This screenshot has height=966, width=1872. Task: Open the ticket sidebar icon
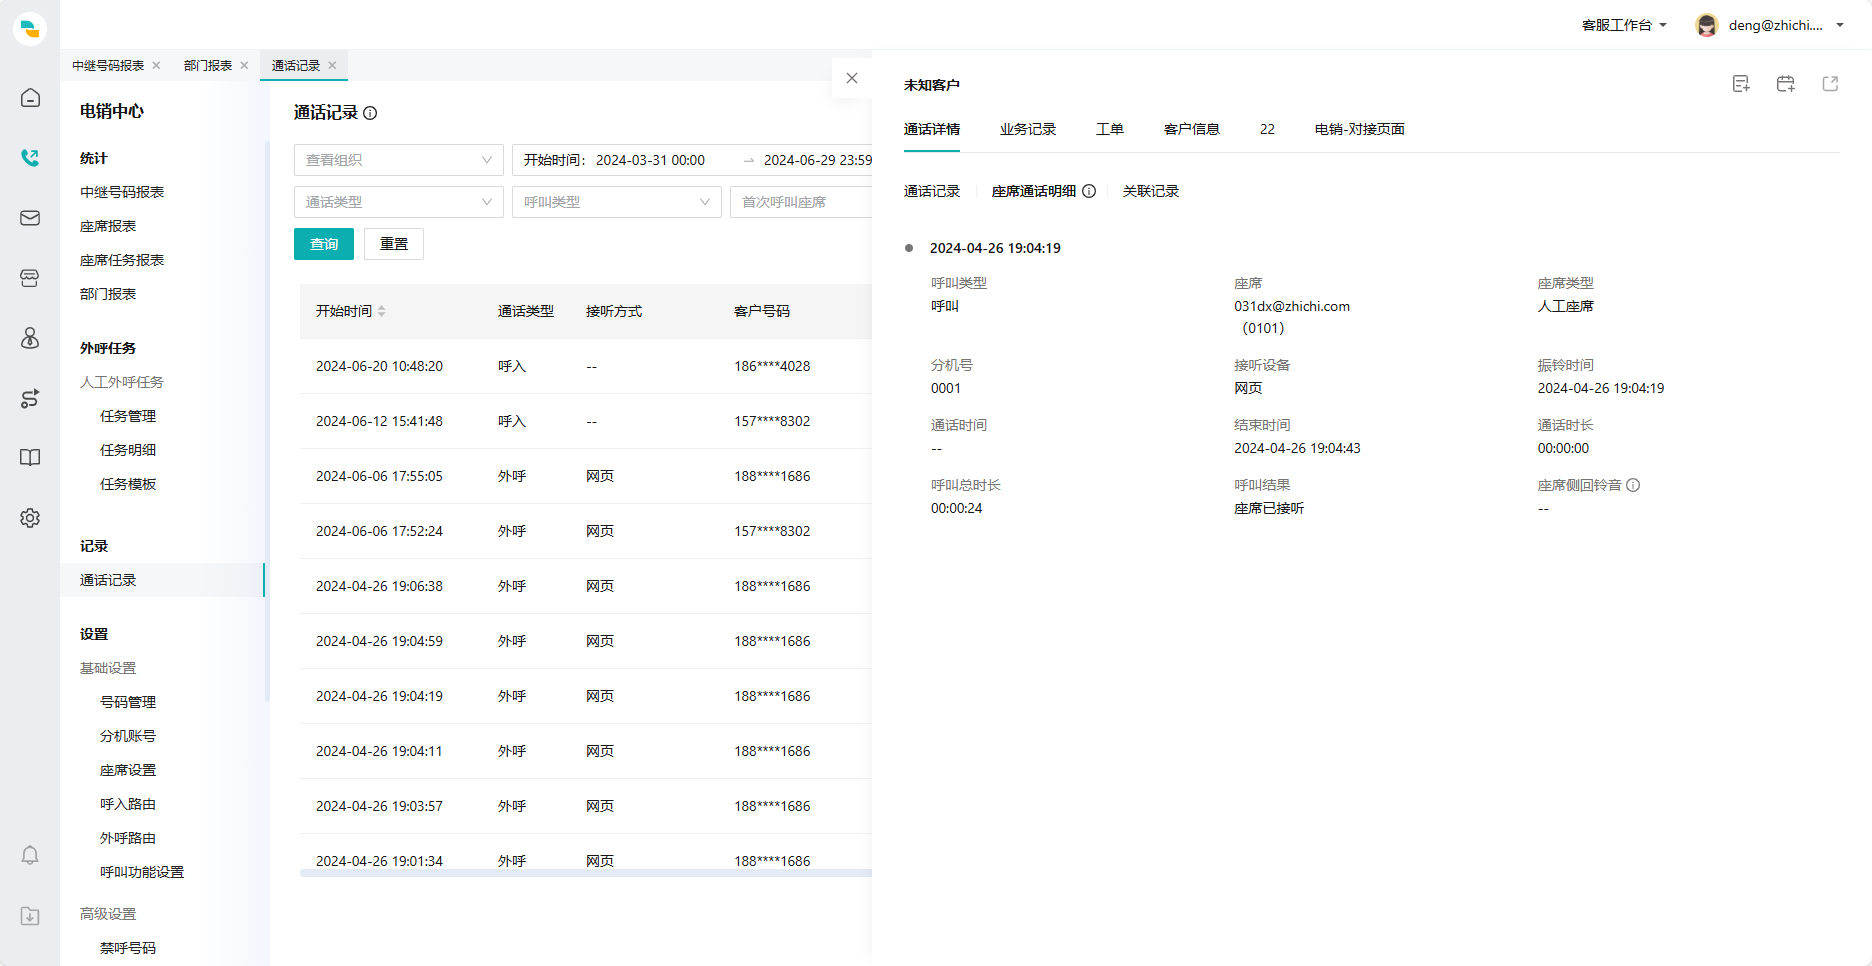(30, 278)
